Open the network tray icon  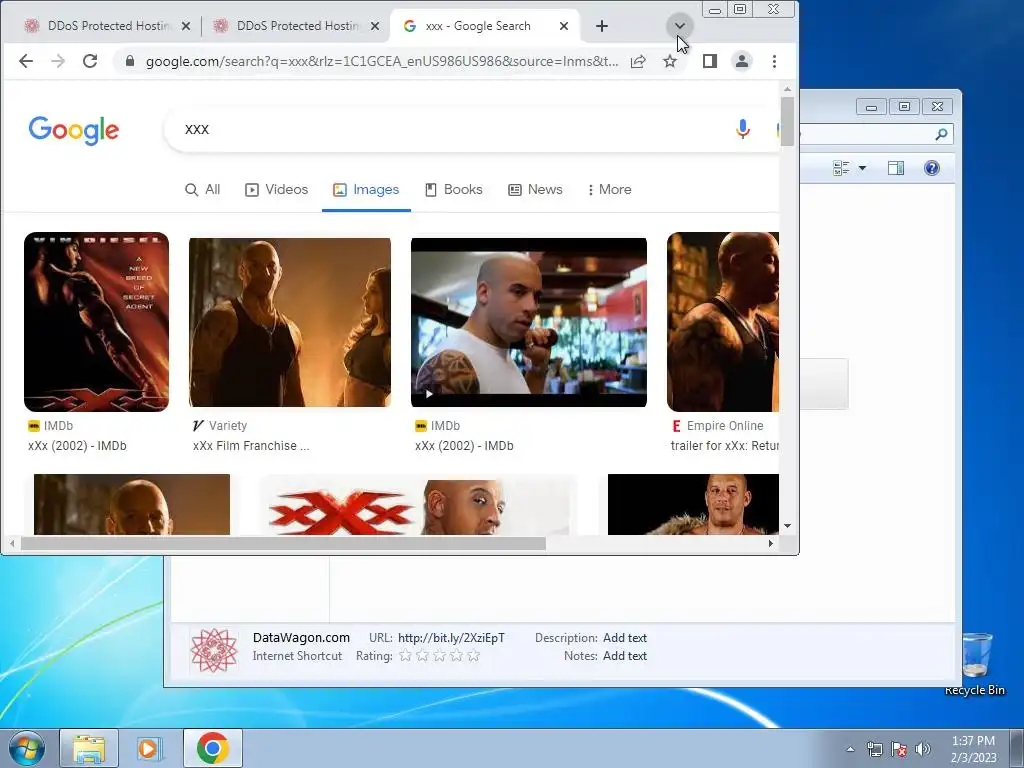click(875, 749)
